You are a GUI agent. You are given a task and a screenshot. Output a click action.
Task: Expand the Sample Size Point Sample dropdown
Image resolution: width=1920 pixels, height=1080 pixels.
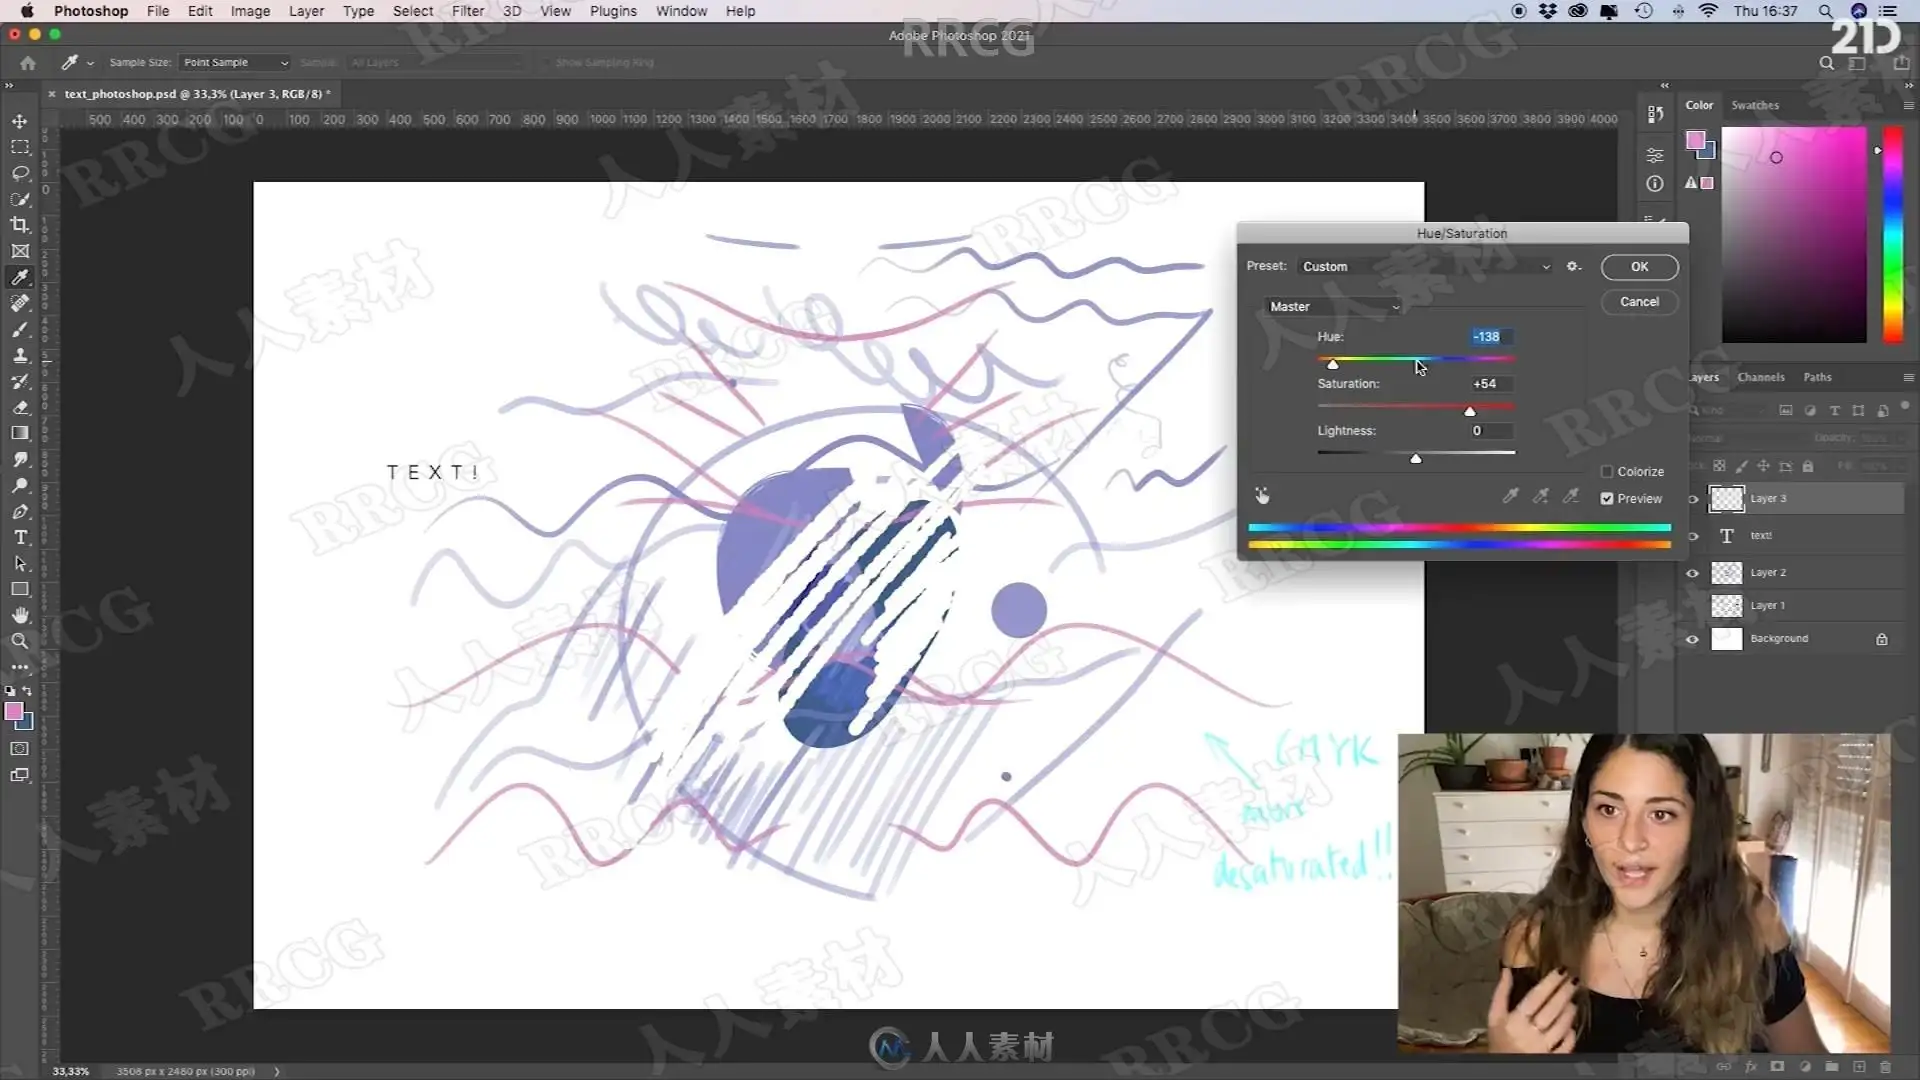tap(235, 62)
